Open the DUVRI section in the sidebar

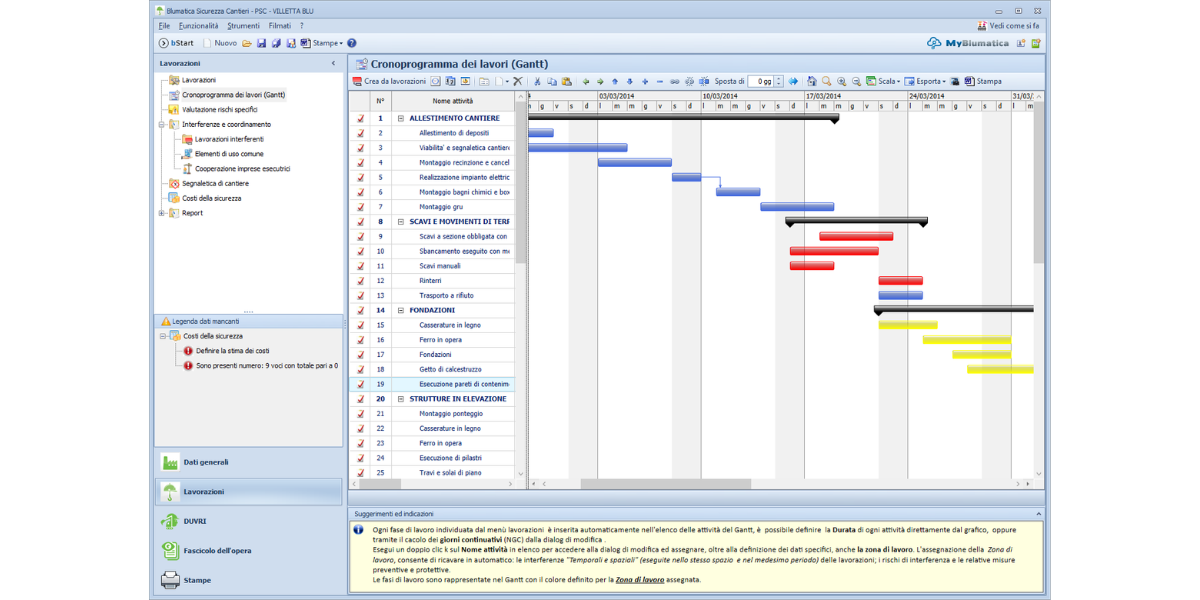(195, 521)
